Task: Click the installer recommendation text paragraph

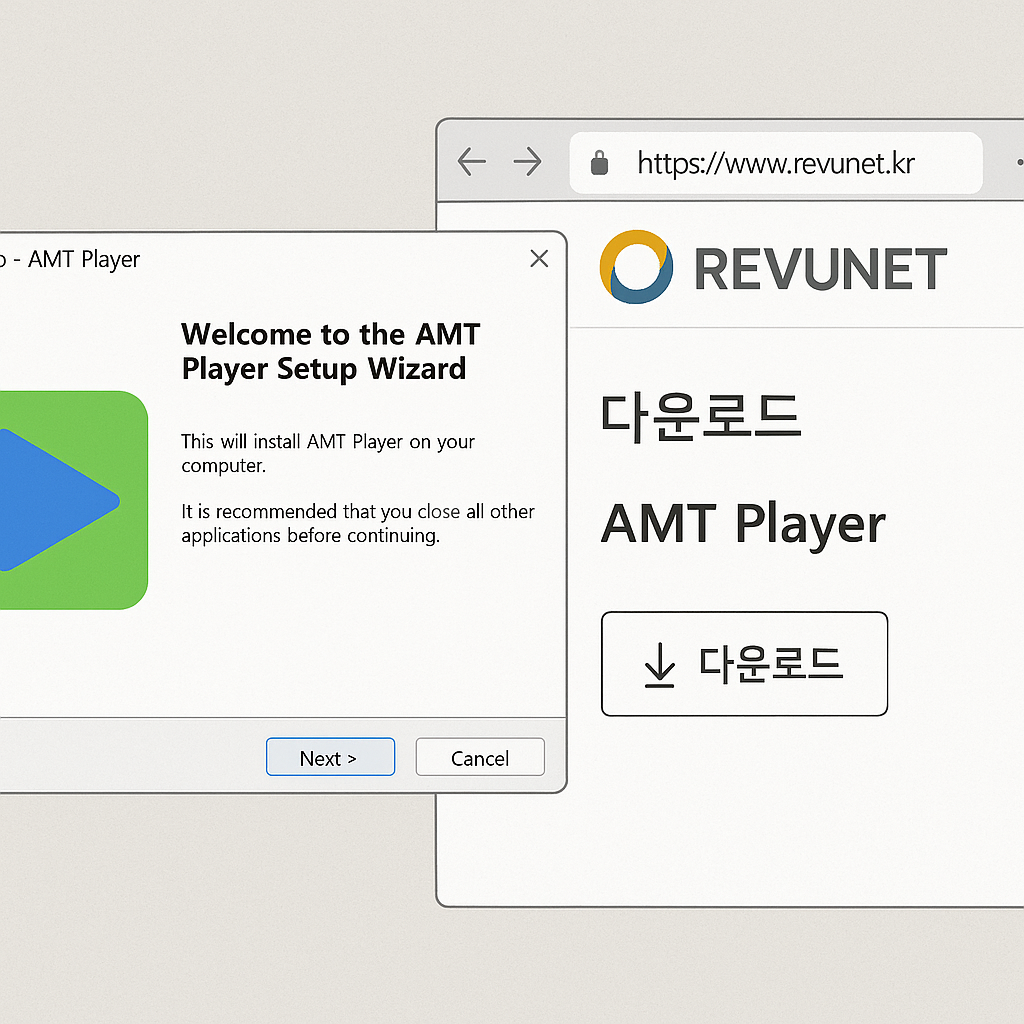Action: (x=357, y=523)
